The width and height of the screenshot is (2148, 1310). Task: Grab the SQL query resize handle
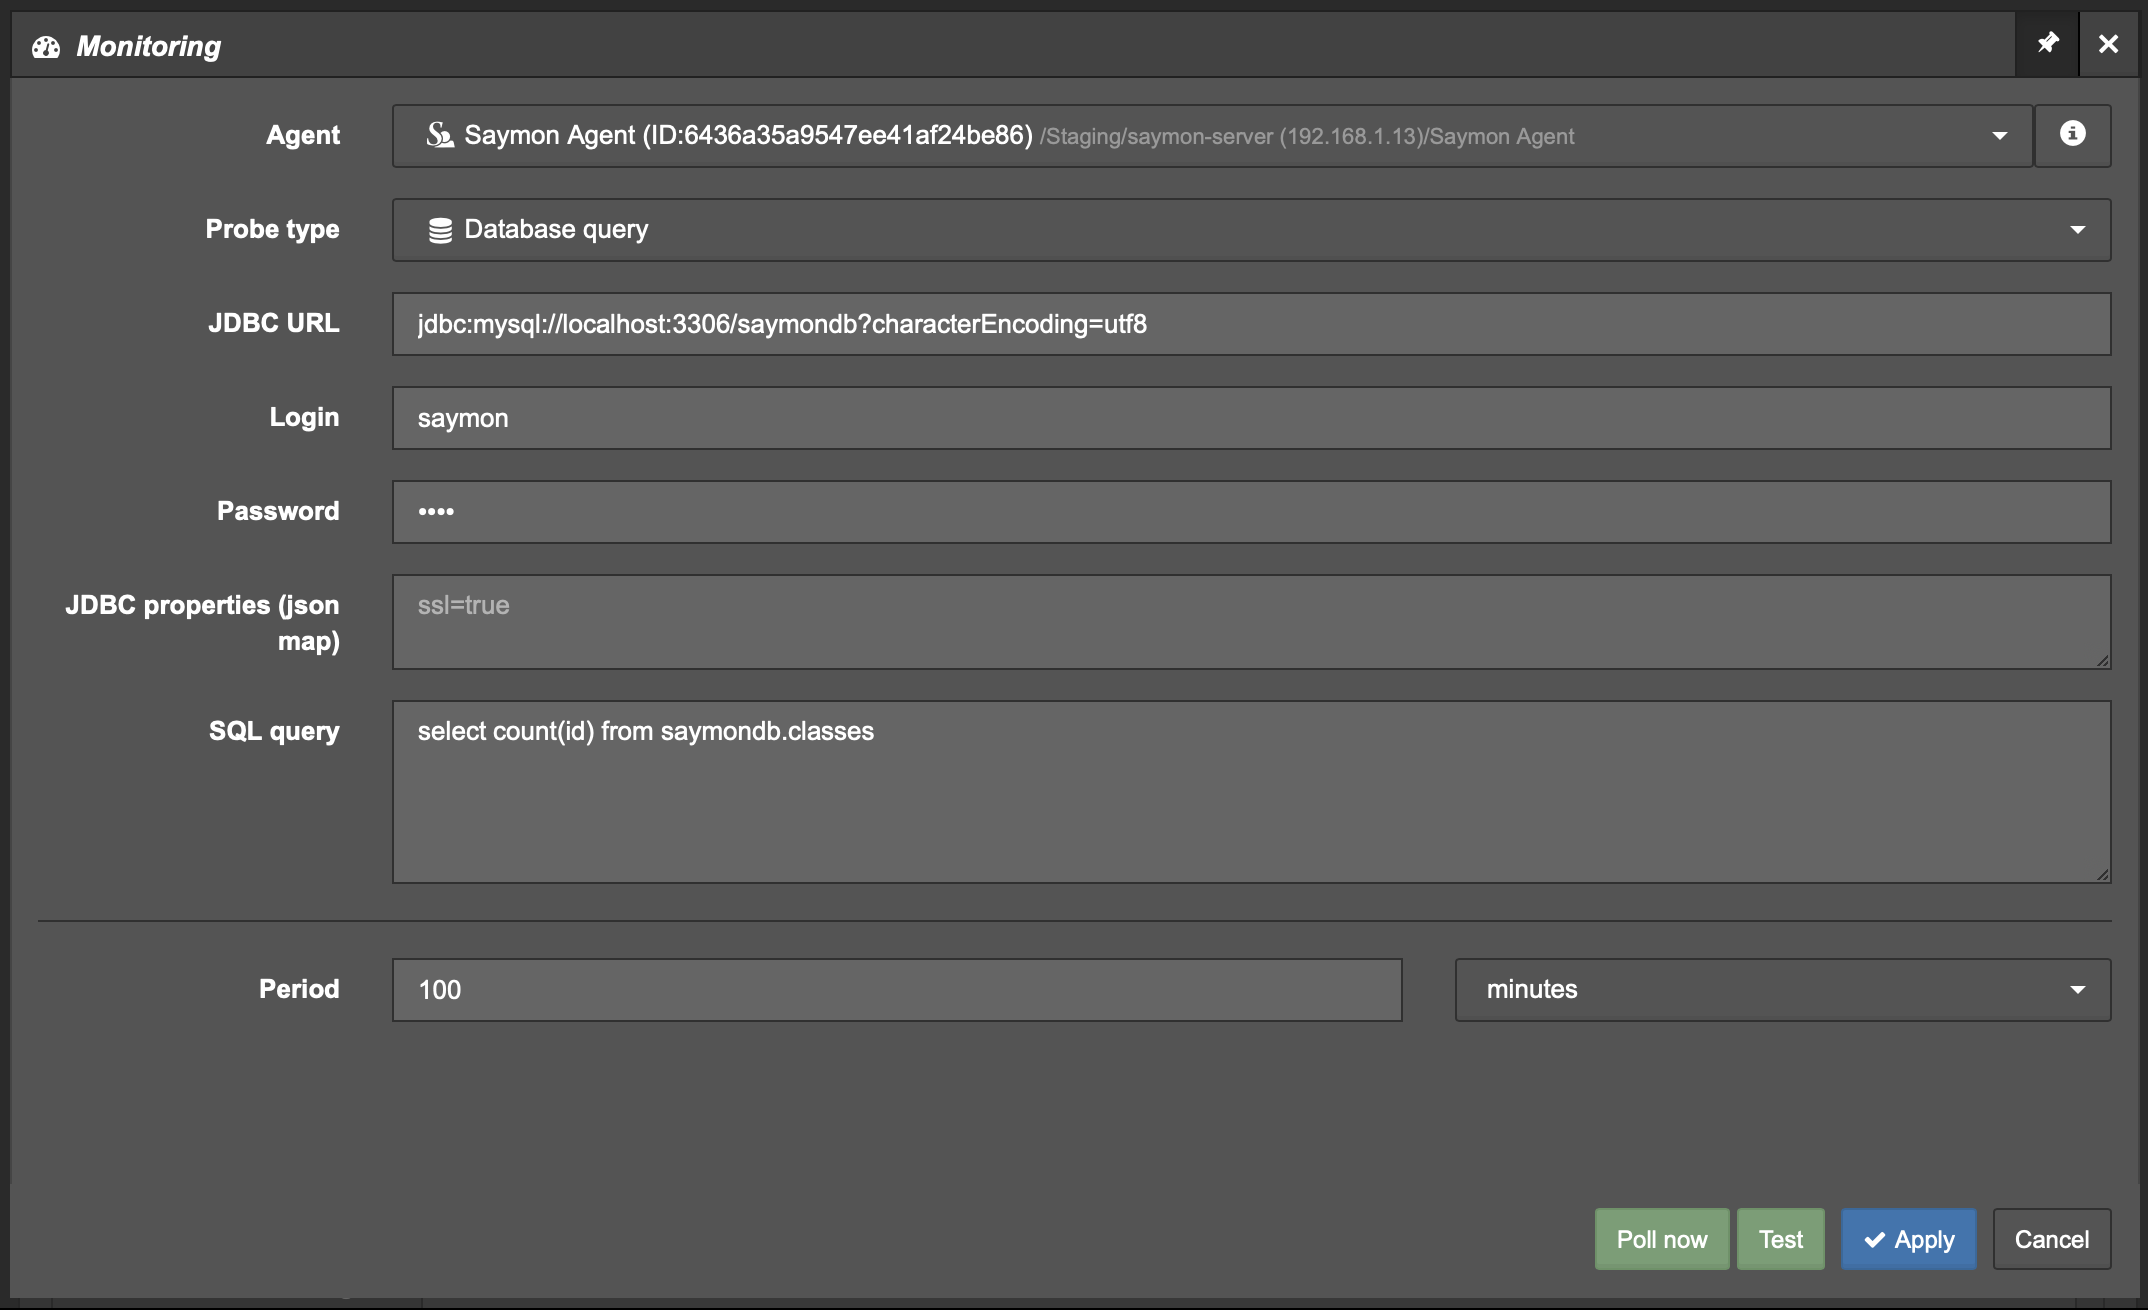pos(2102,874)
